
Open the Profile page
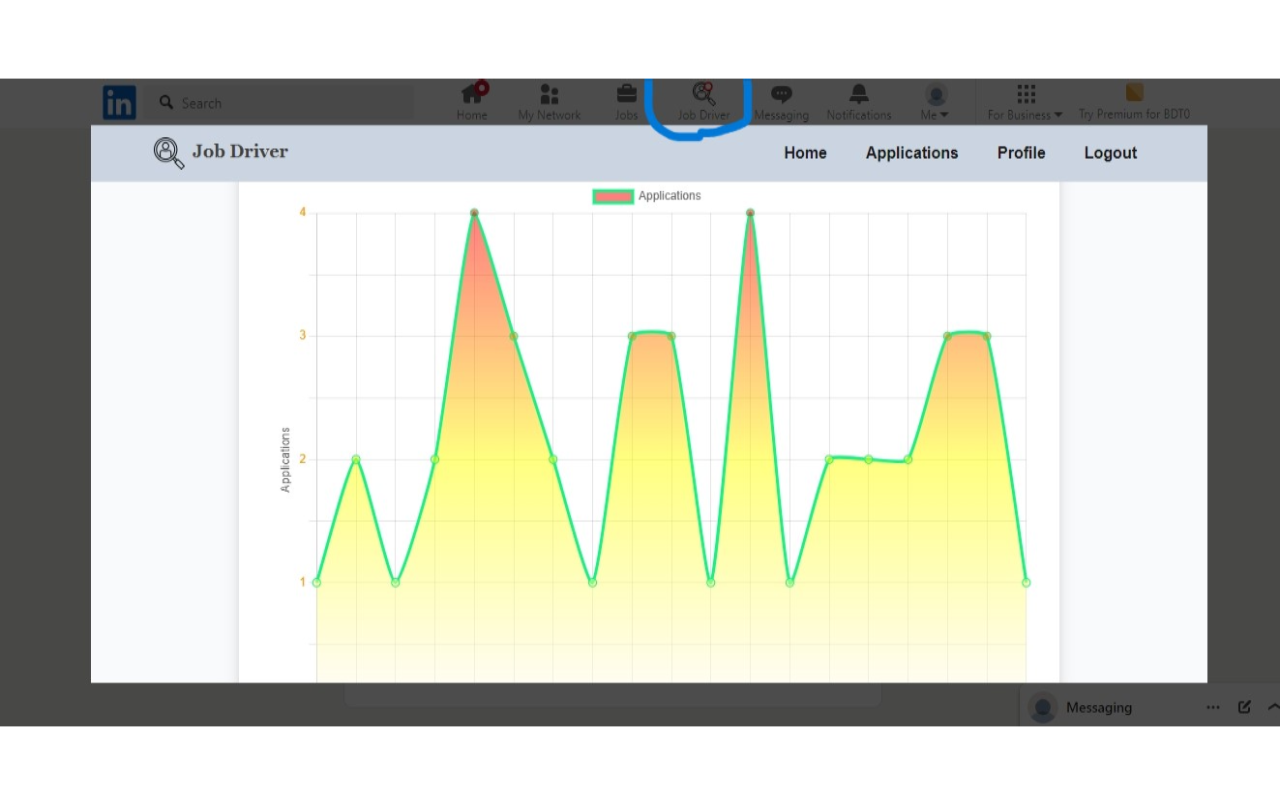1021,152
